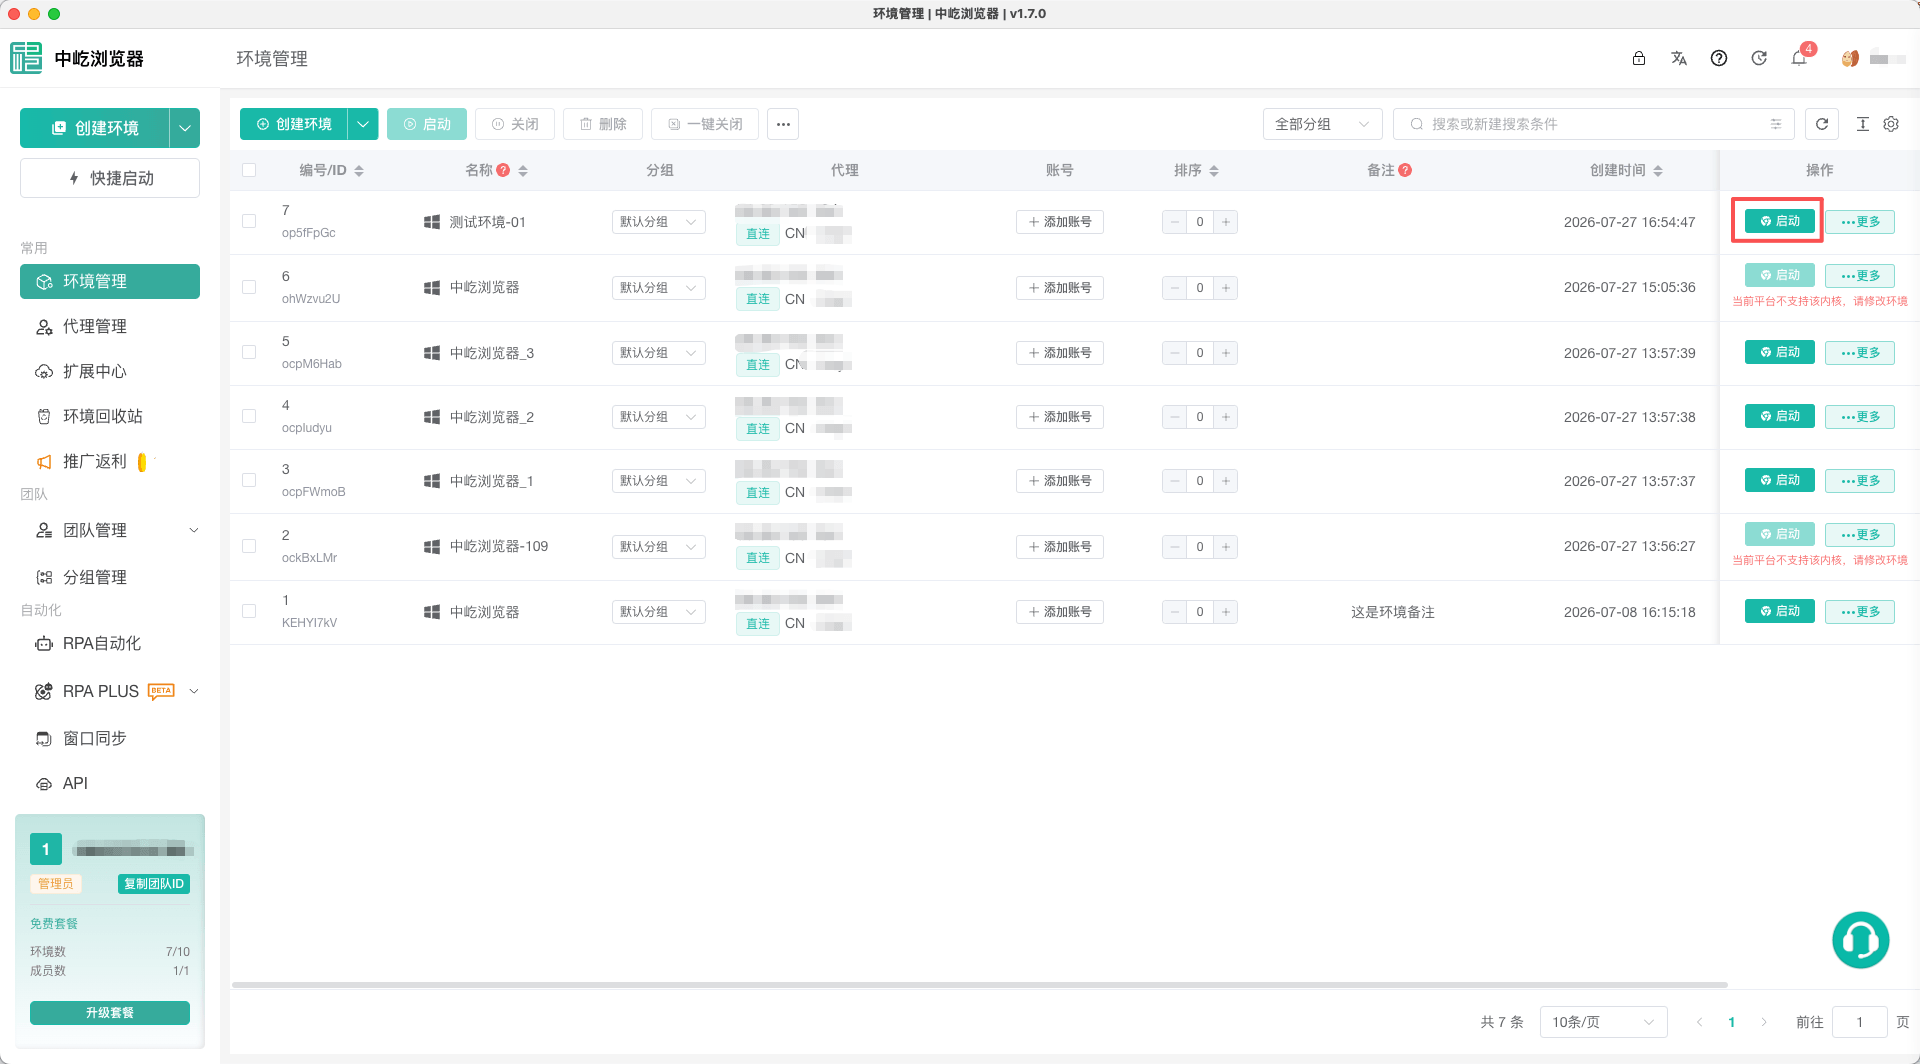Adjust row height with the spacing icon

click(1863, 124)
